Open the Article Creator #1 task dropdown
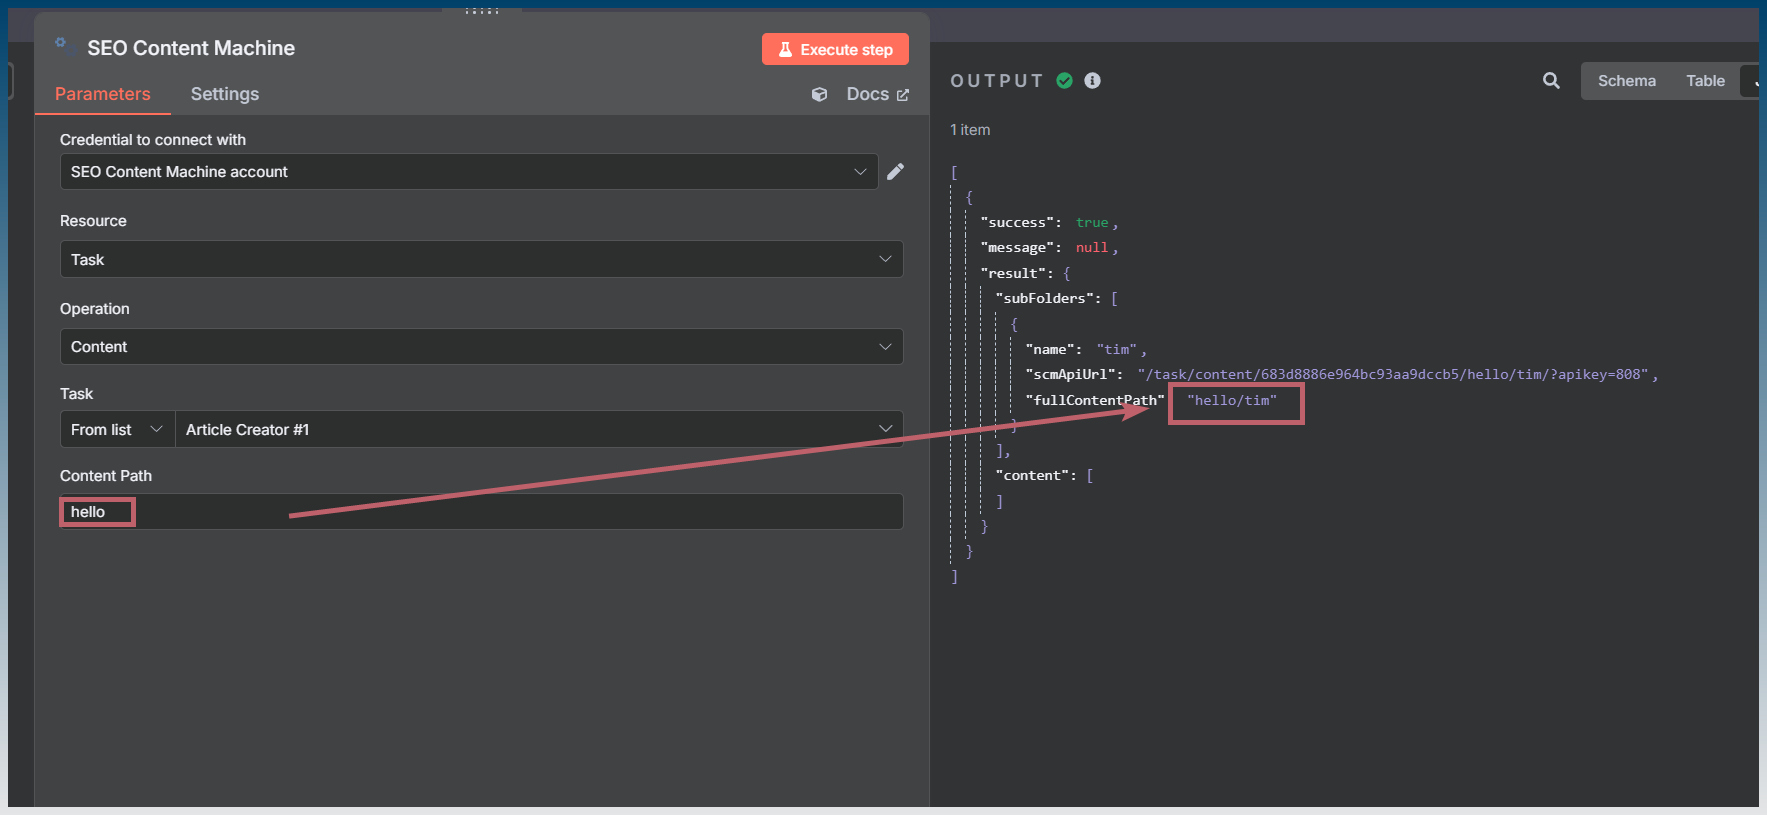Screen dimensions: 1767x815 click(539, 429)
